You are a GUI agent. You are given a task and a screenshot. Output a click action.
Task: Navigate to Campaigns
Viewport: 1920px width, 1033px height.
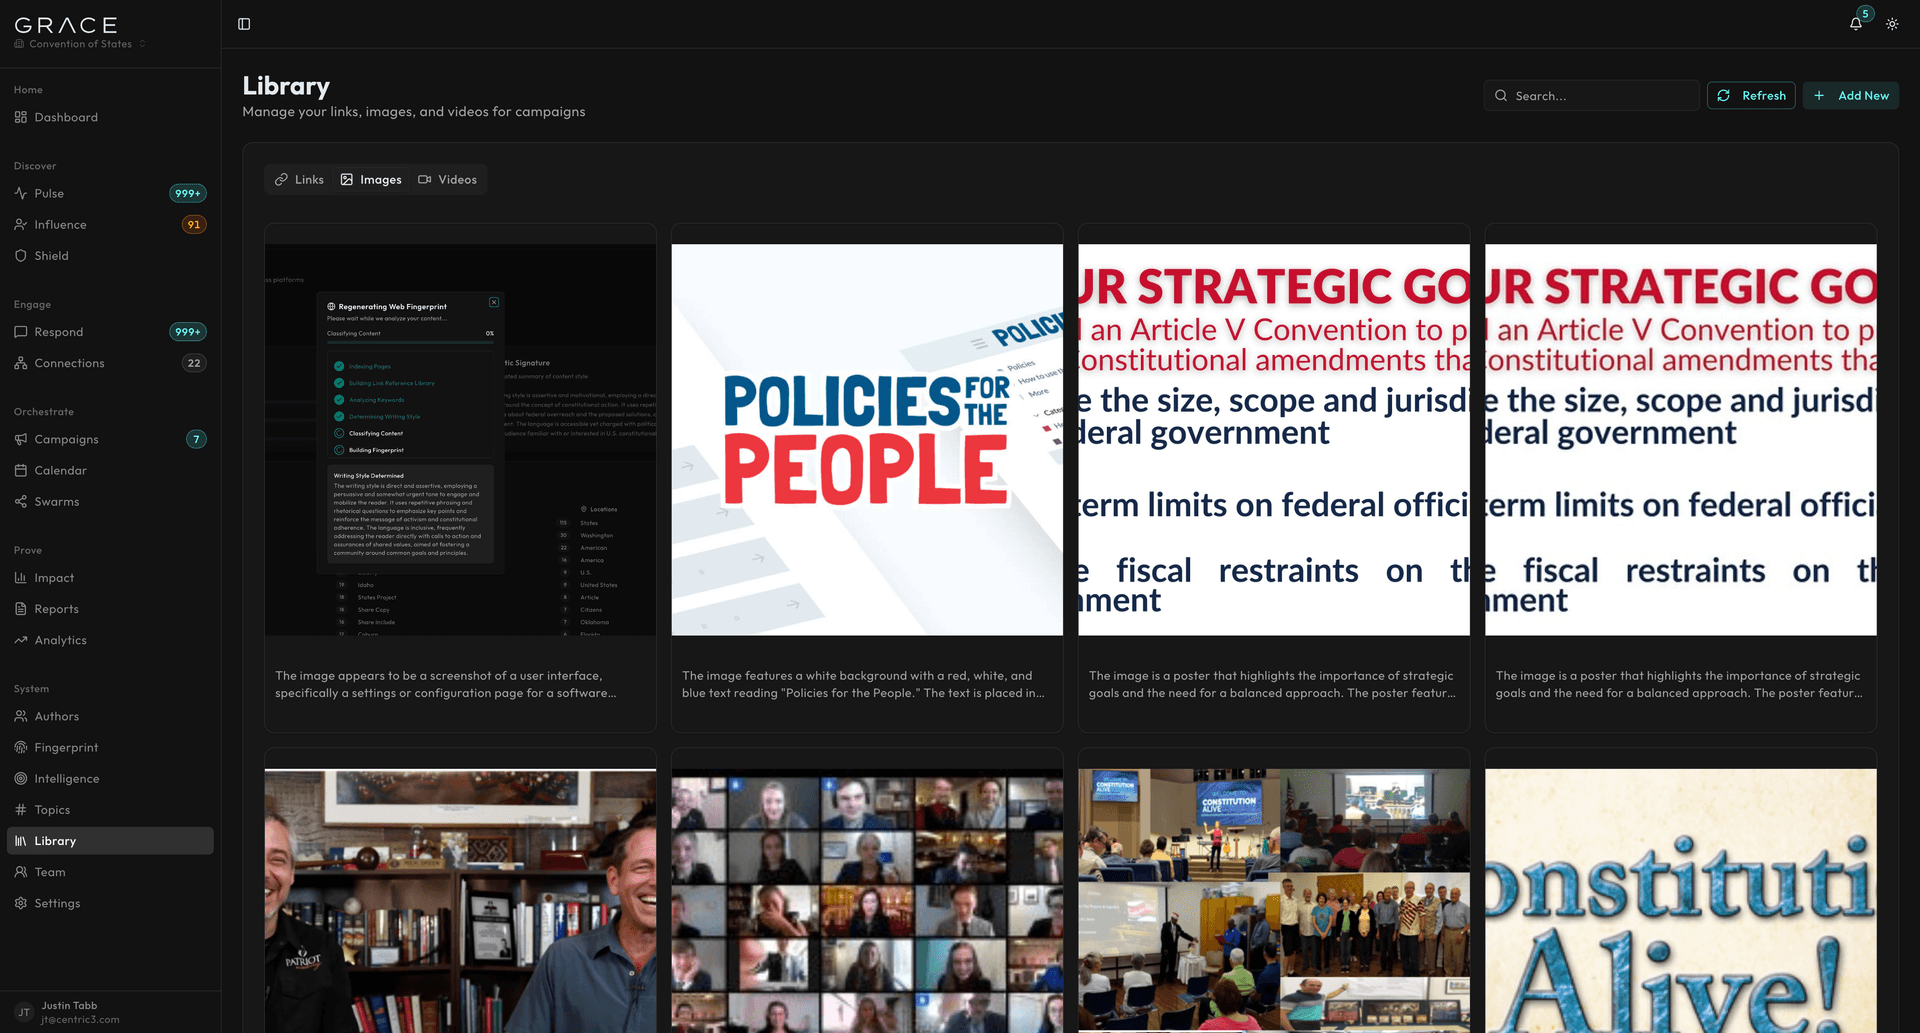[66, 439]
